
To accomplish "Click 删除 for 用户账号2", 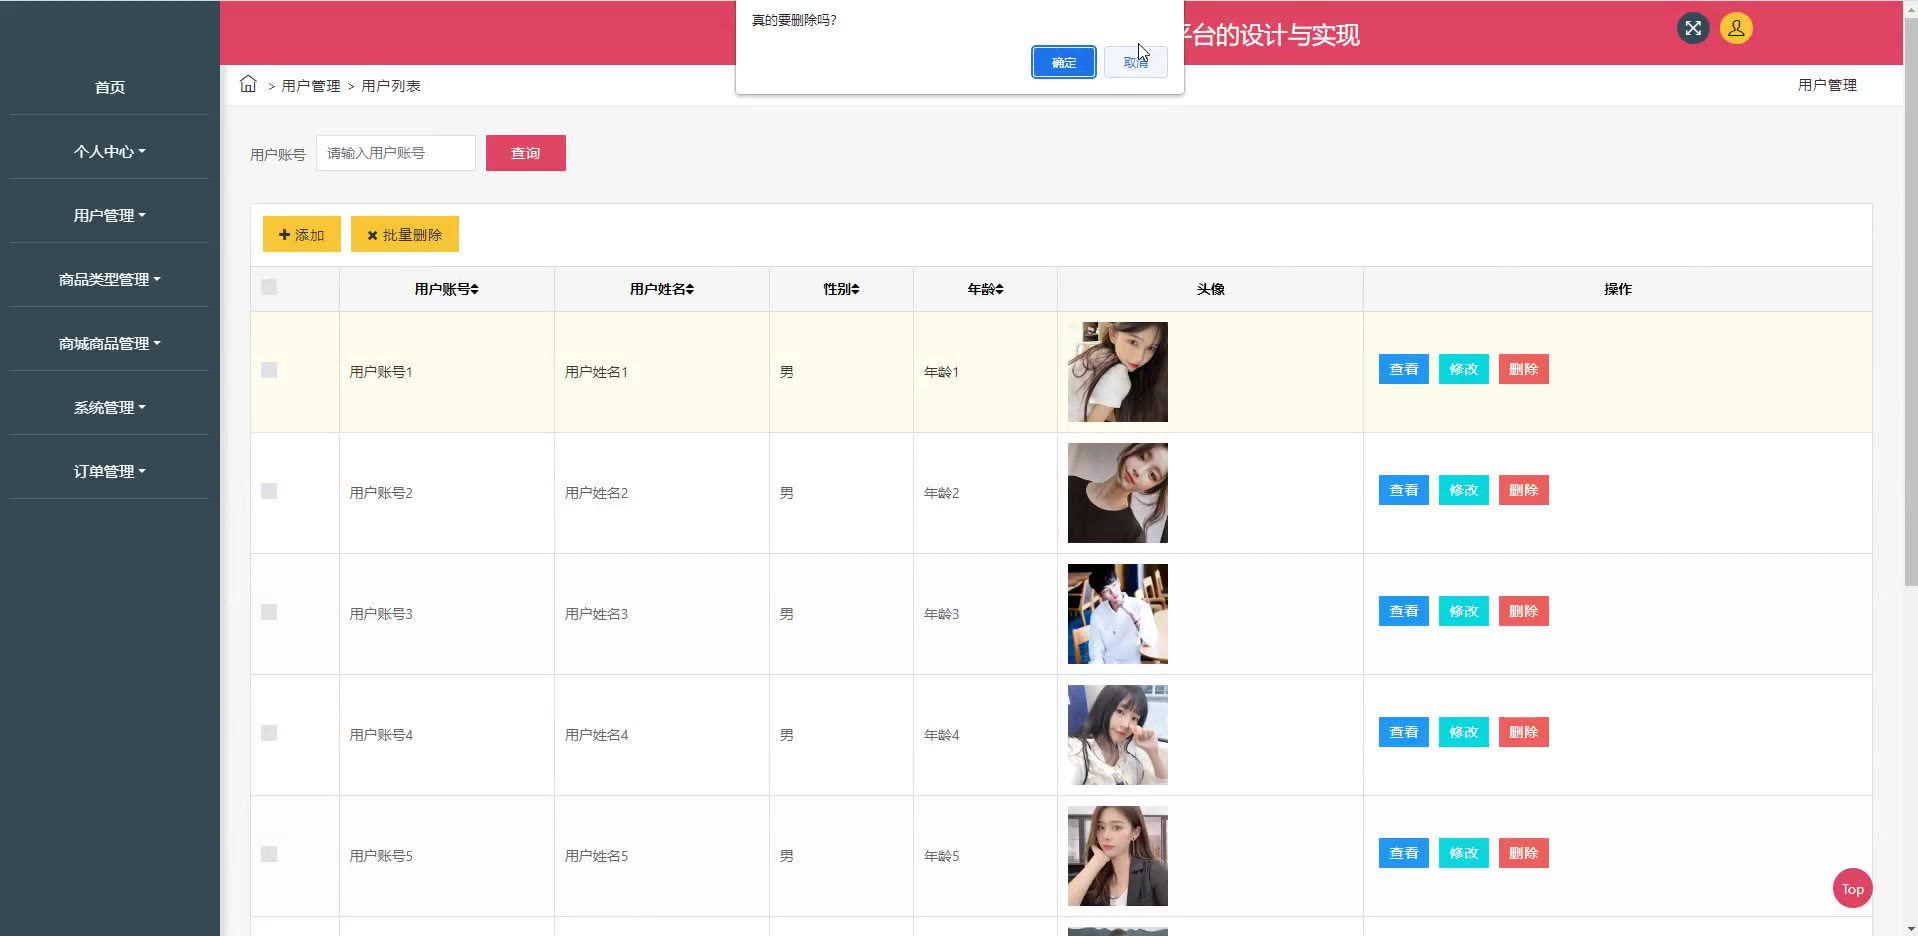I will point(1524,490).
